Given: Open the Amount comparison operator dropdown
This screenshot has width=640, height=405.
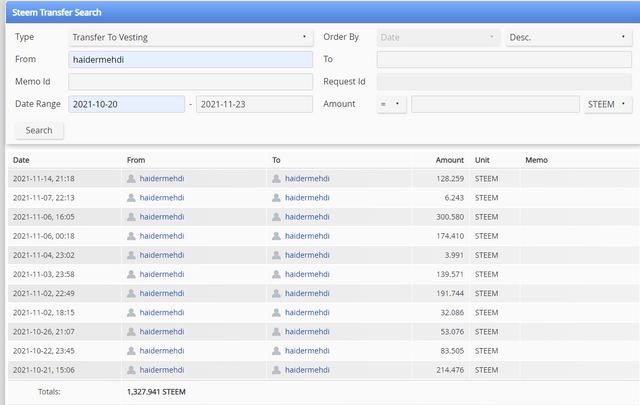Looking at the screenshot, I should coord(391,104).
